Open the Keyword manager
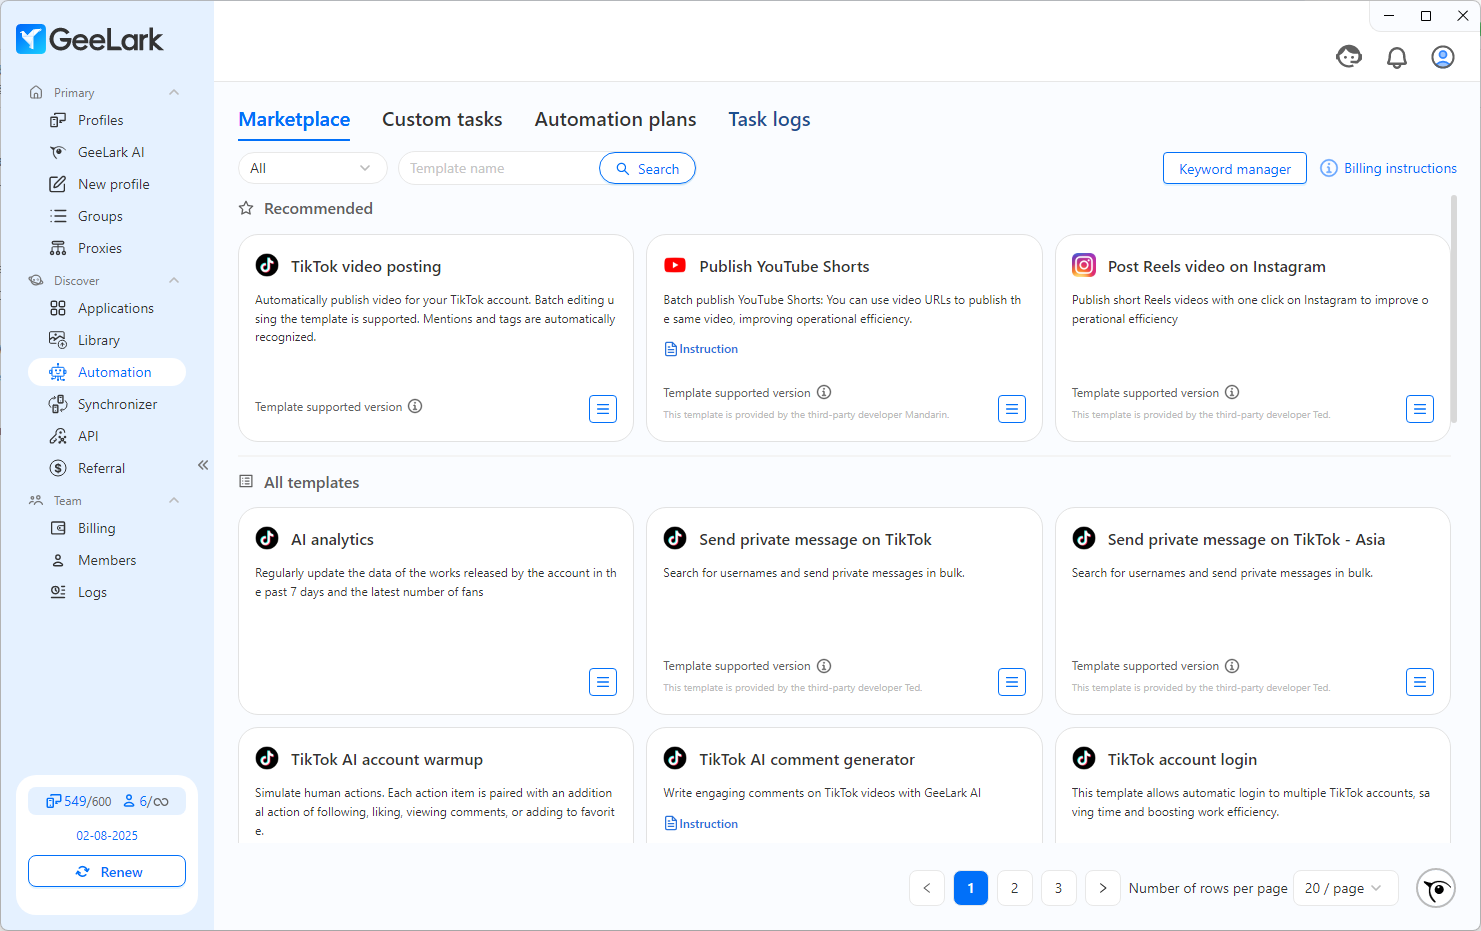 [x=1234, y=168]
